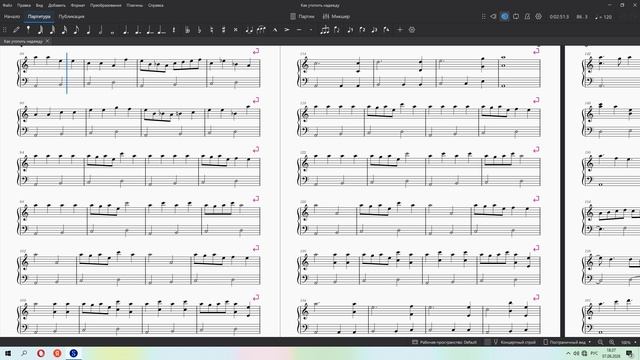This screenshot has height=360, width=640.
Task: Select voice 1
Action: click(x=350, y=29)
